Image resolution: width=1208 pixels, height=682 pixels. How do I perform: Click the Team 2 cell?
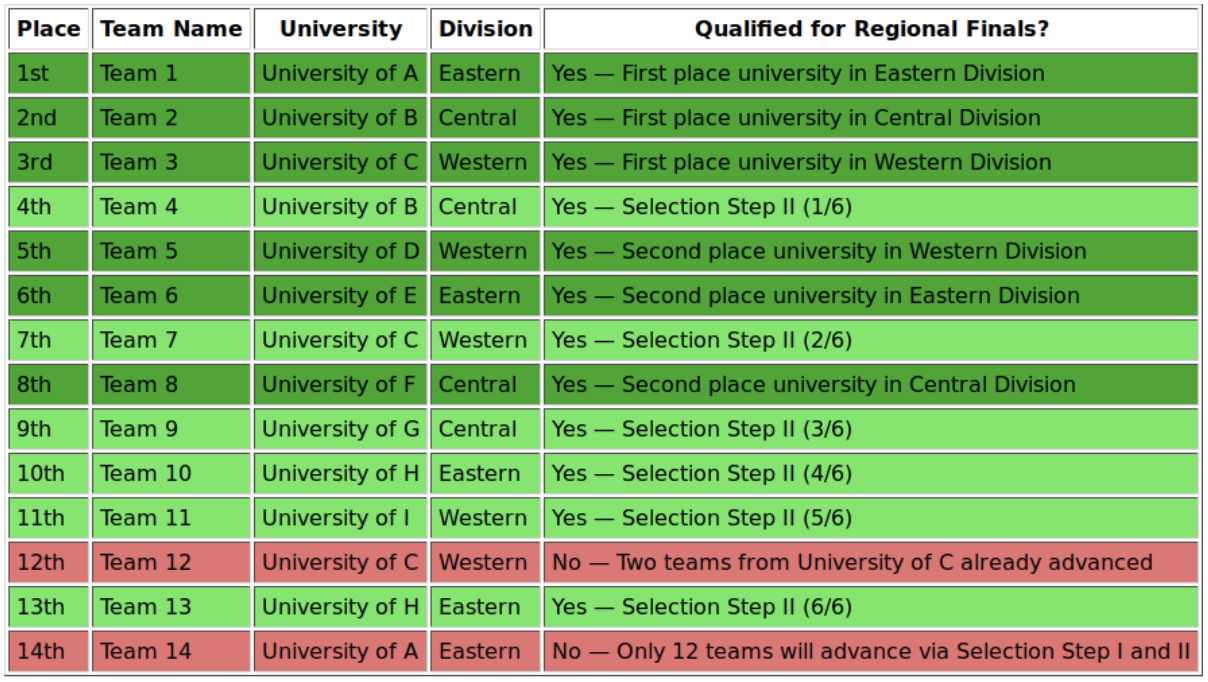click(x=171, y=118)
